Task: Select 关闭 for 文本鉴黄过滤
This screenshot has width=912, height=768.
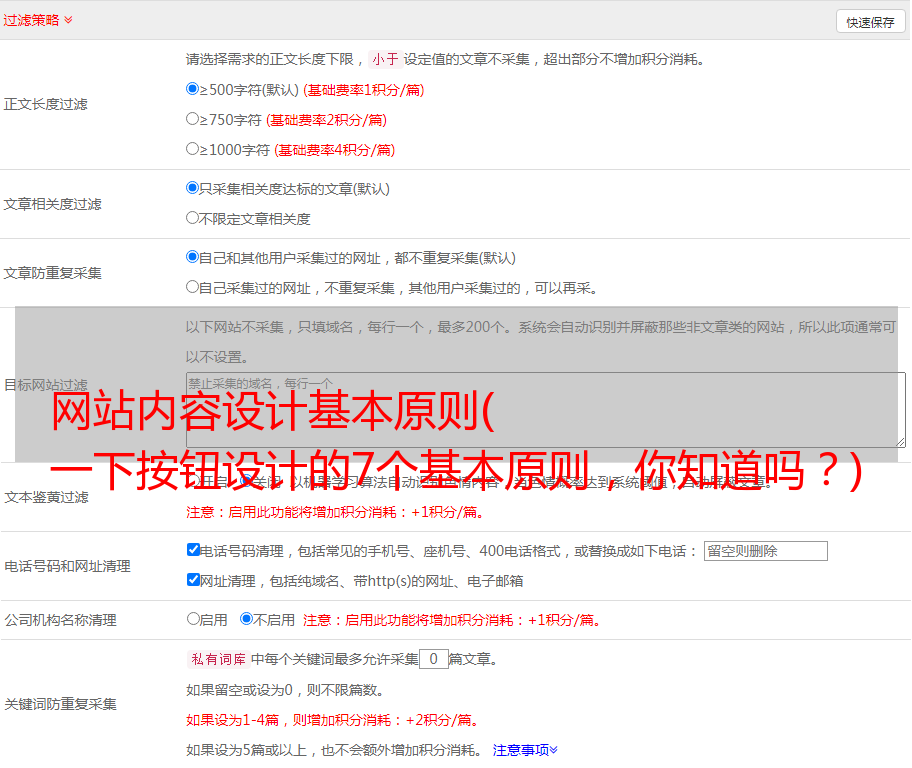Action: [245, 481]
